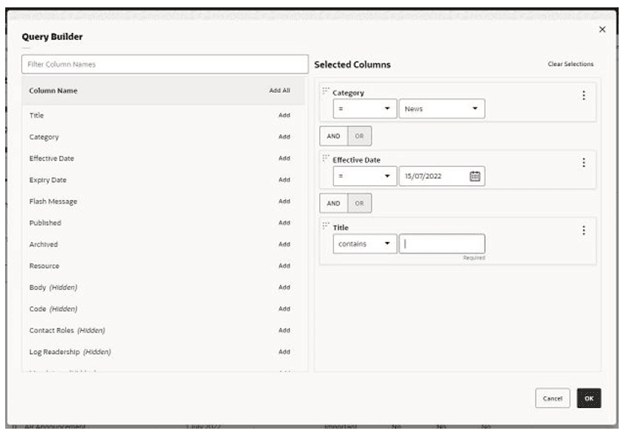Select the 'Code (Hidden)' column name row
Screen dimensions: 629x436
click(x=163, y=309)
